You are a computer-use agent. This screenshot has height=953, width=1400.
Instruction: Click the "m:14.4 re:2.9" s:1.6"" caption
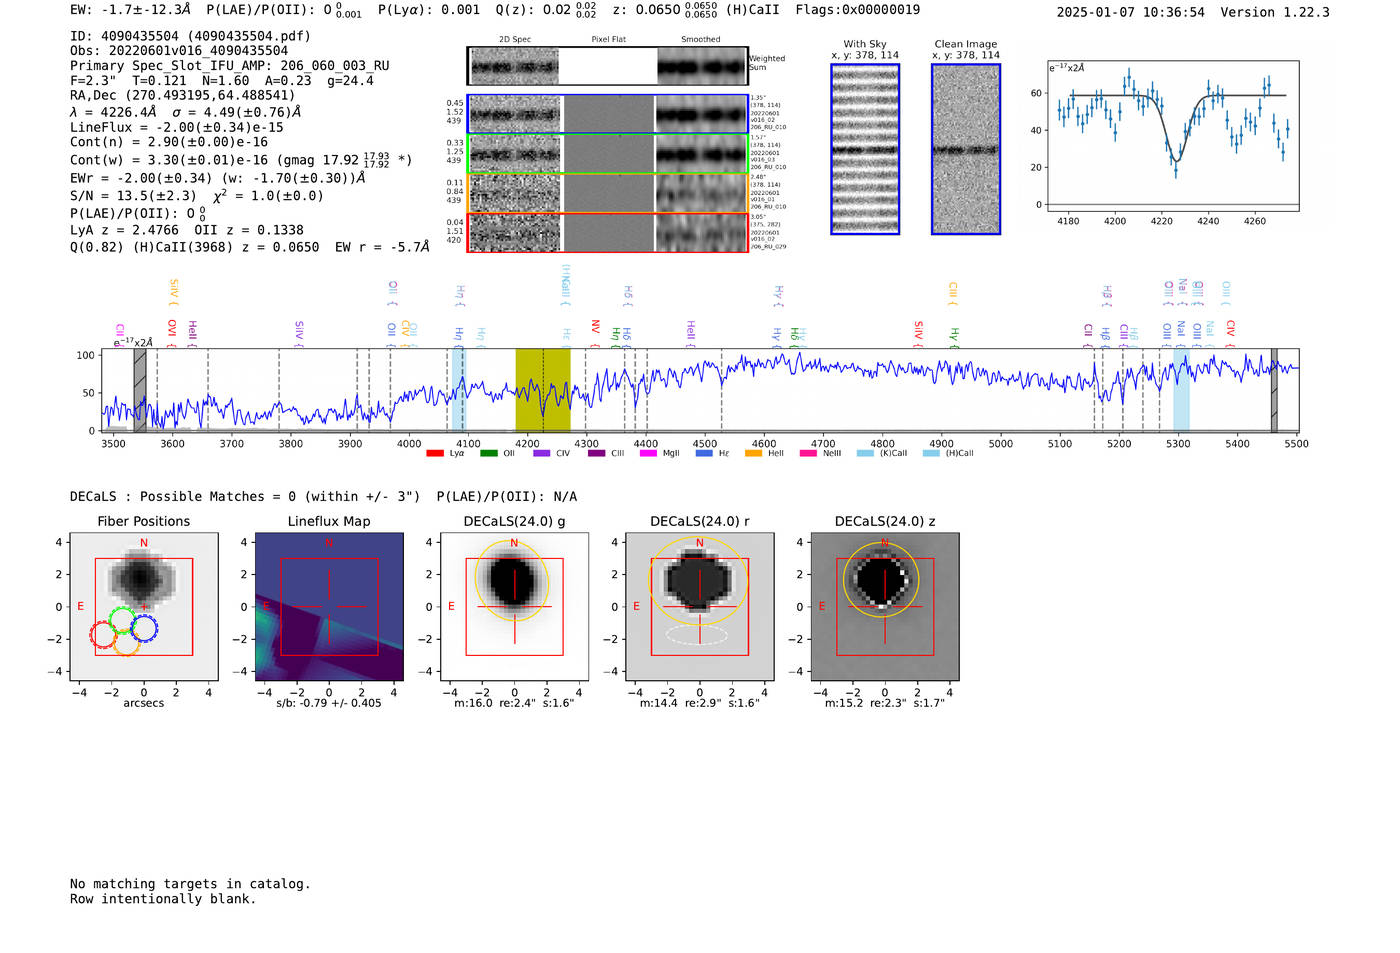tap(699, 703)
